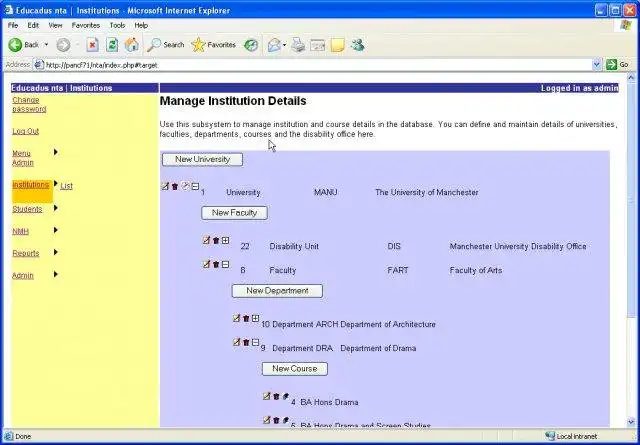Click the Go button beside the address bar
640x445 pixels.
[618, 65]
